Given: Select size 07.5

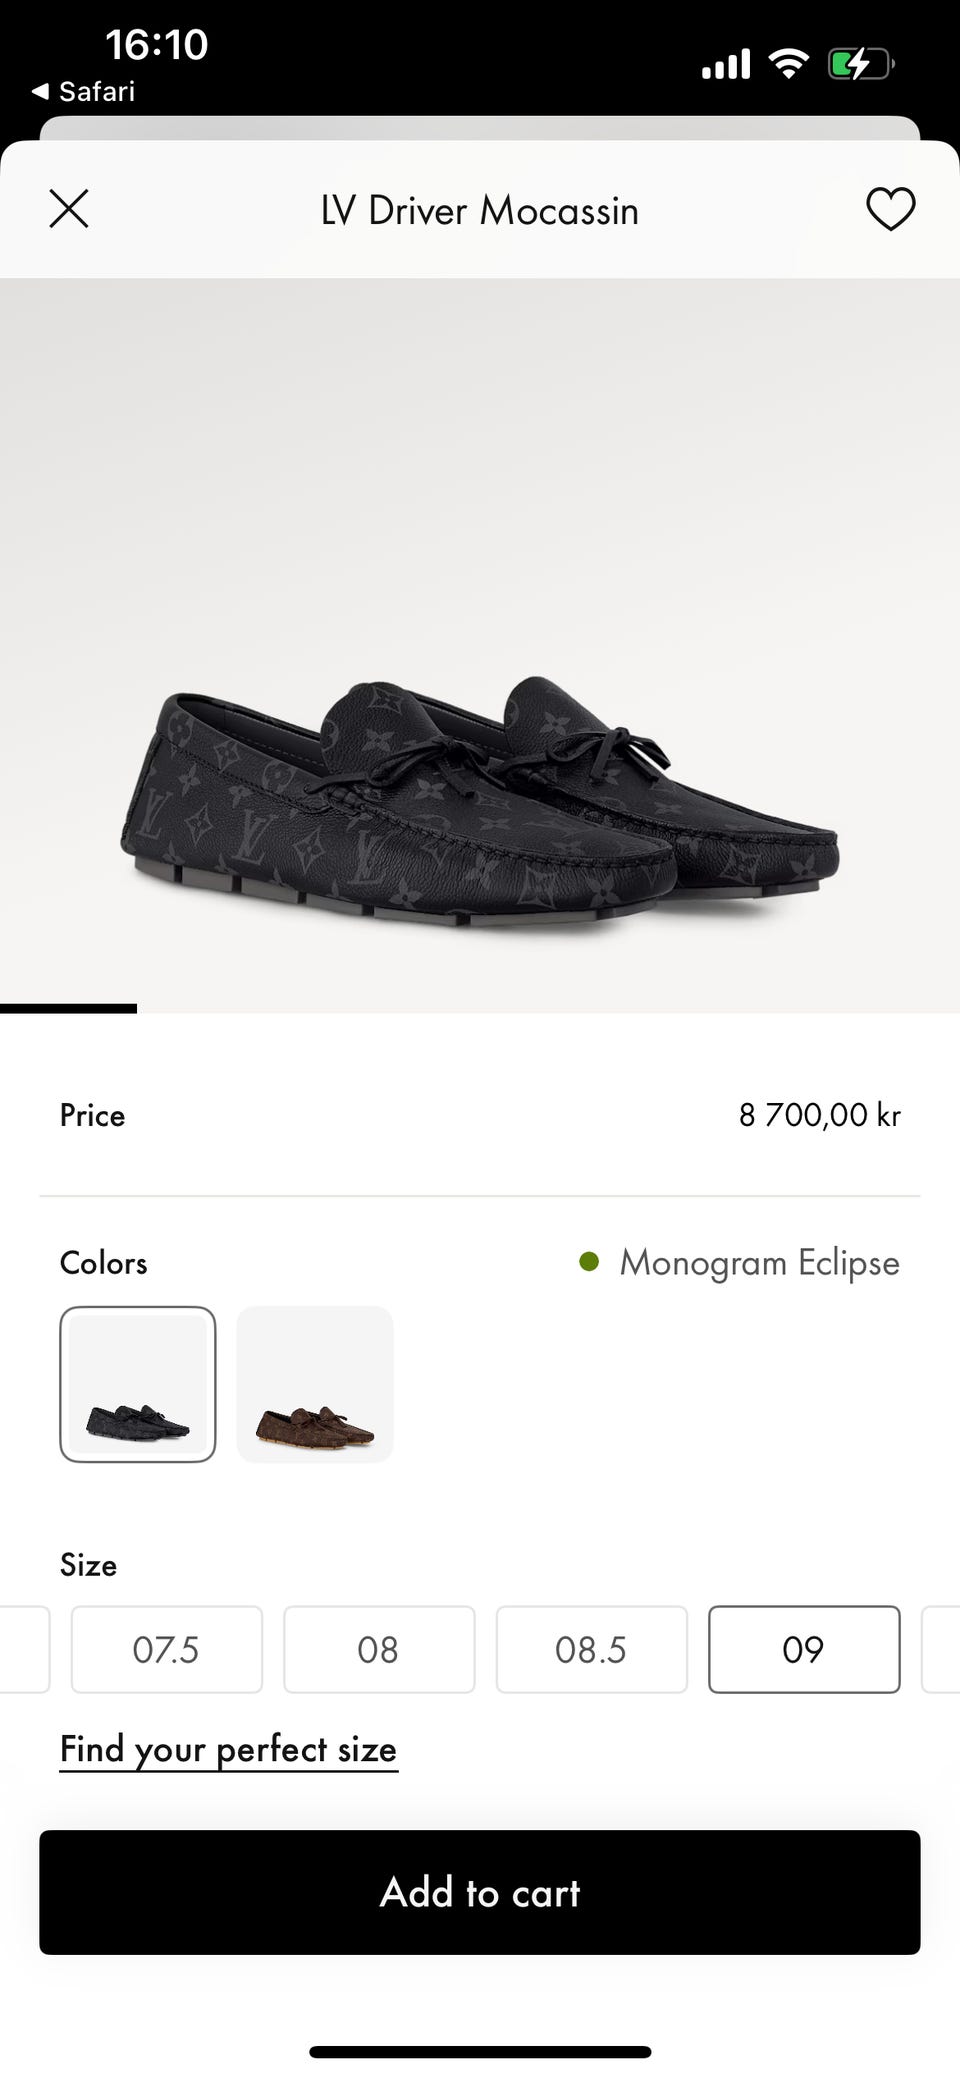Looking at the screenshot, I should (x=167, y=1649).
